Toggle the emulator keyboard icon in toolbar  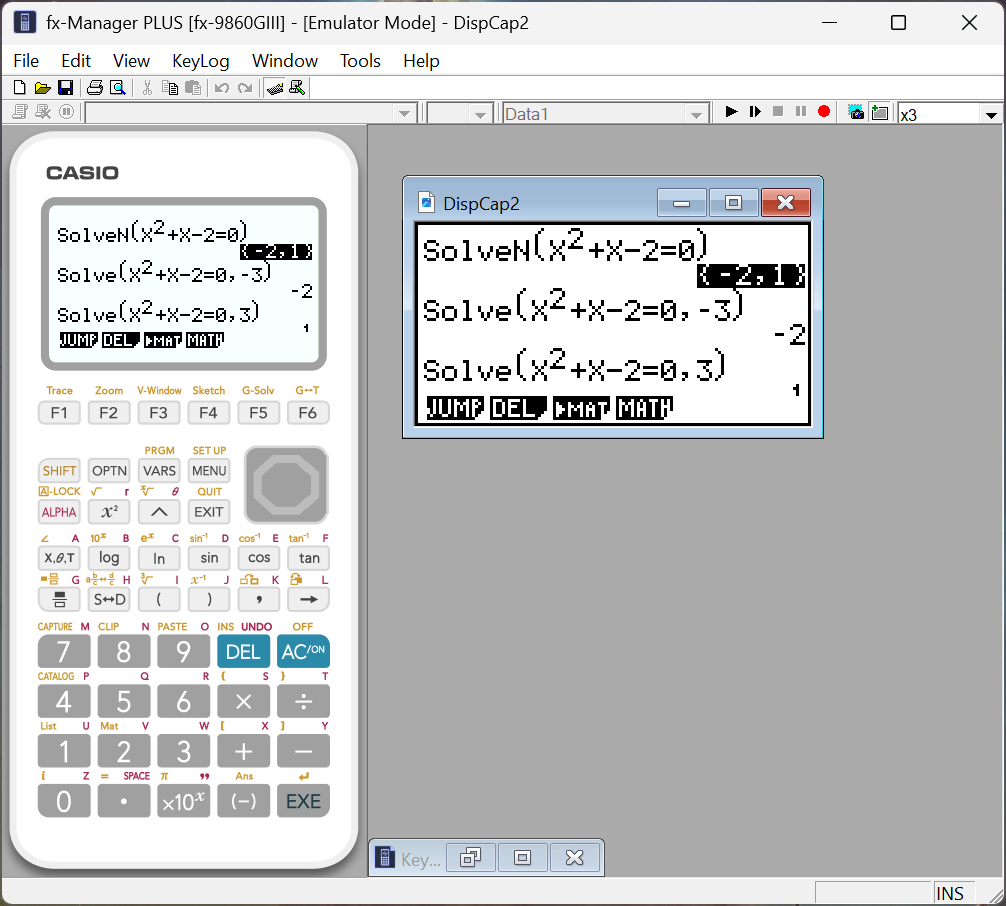[275, 88]
